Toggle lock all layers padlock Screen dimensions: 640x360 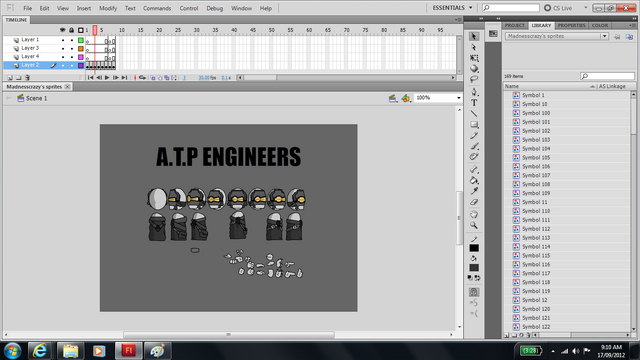pyautogui.click(x=72, y=30)
